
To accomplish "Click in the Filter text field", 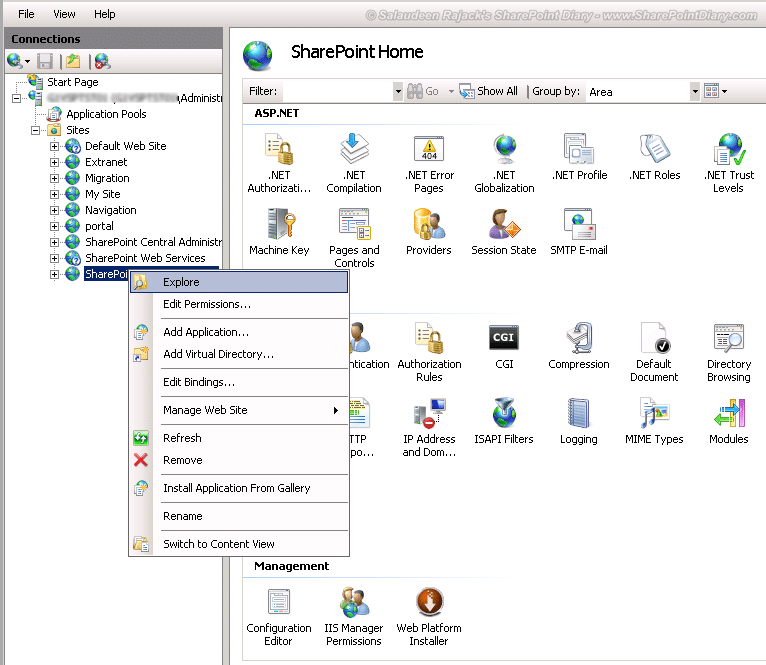I will [x=337, y=91].
